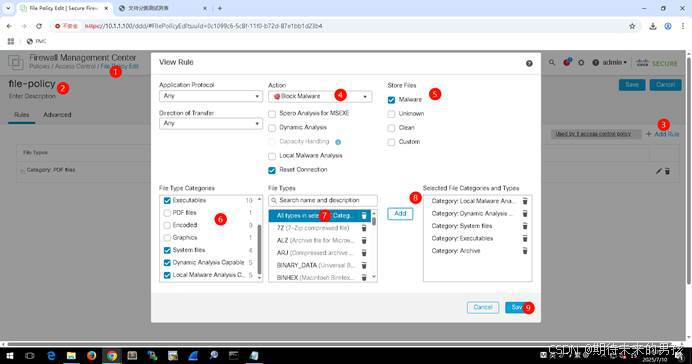Click trash icon beside ALZ file type
The image size is (692, 364).
click(364, 240)
